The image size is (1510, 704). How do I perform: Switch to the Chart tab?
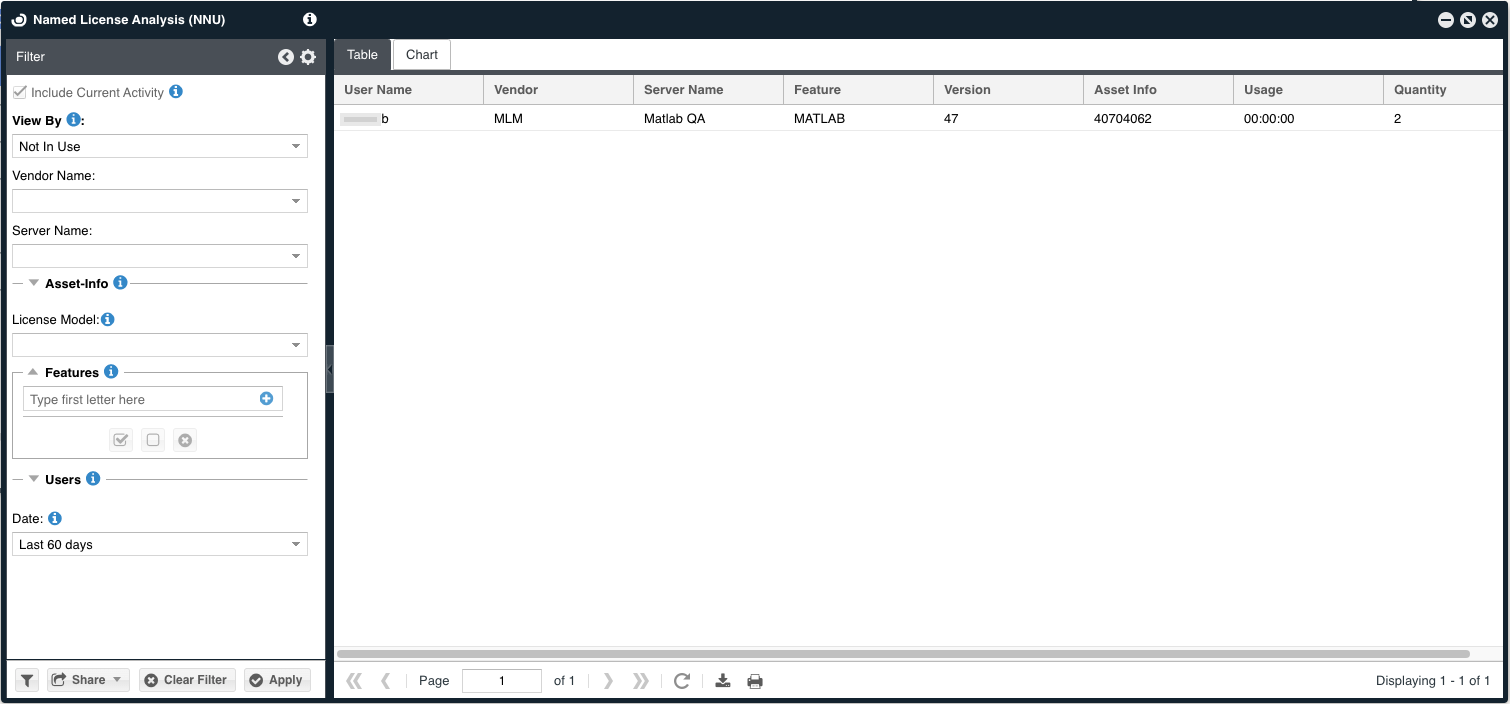point(421,55)
